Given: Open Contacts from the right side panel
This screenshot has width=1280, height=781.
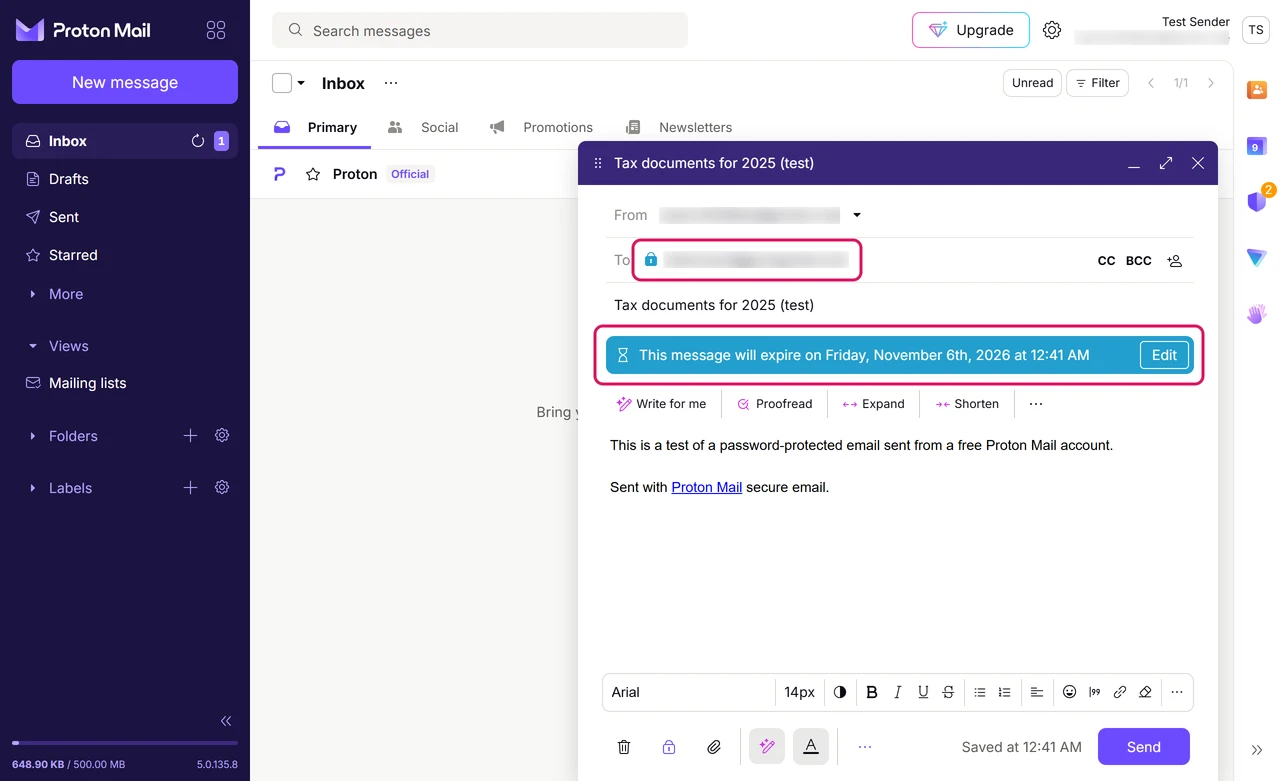Looking at the screenshot, I should pos(1257,89).
